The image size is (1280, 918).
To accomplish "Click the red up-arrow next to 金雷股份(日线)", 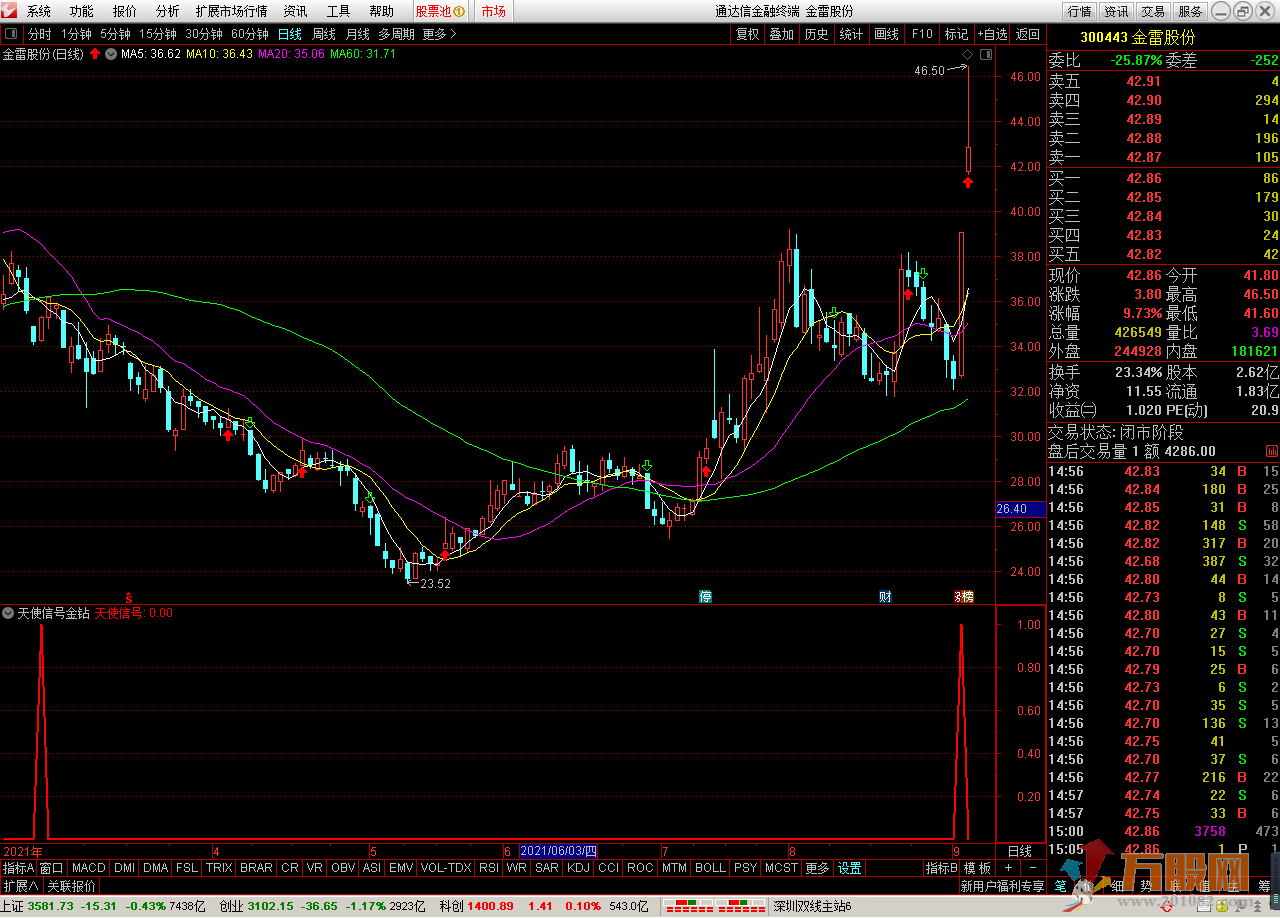I will (x=95, y=54).
